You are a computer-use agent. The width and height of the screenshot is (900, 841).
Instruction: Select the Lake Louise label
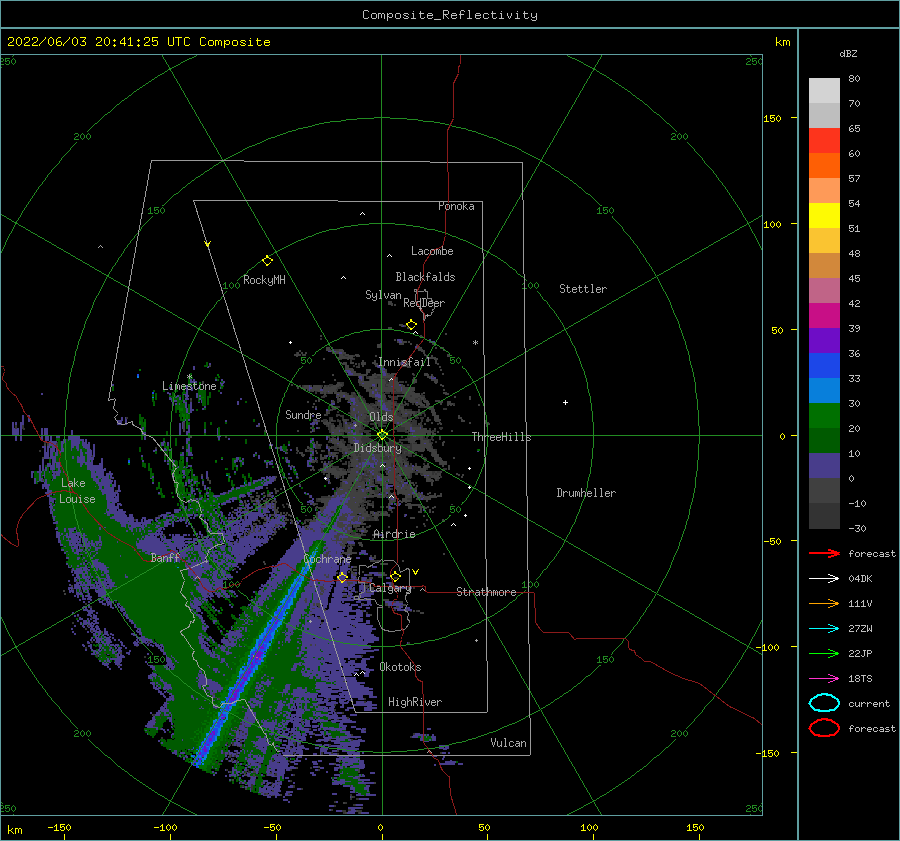[77, 491]
